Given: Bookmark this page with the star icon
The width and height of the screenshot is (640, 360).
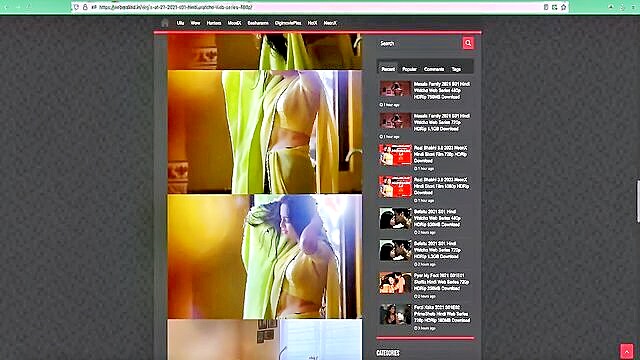Looking at the screenshot, I should click(564, 7).
